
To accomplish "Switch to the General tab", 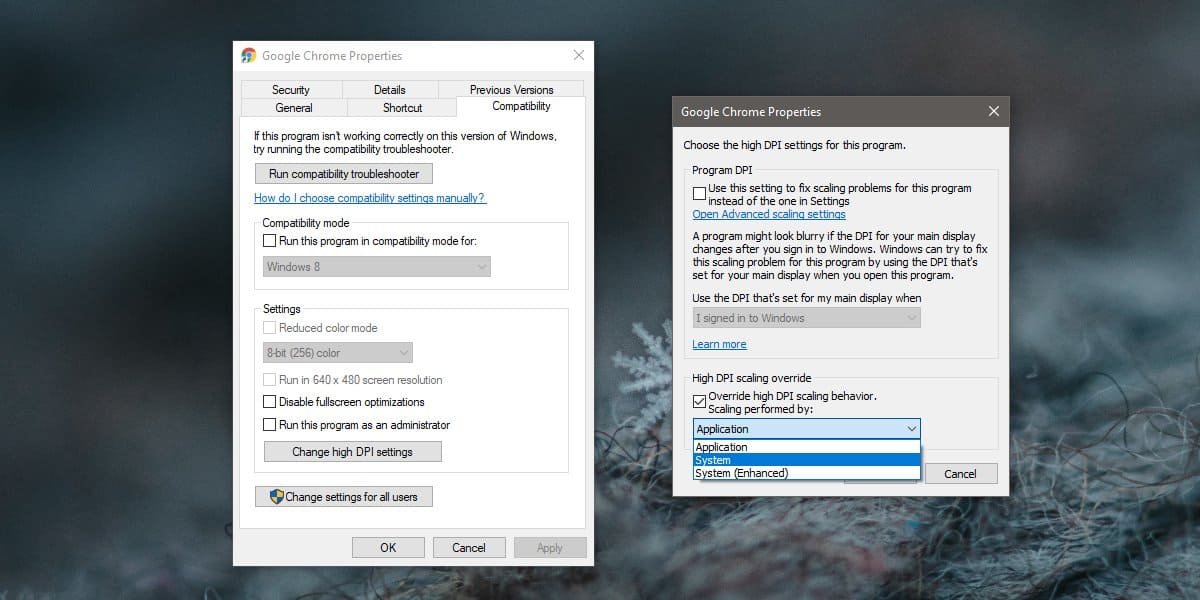I will (294, 108).
